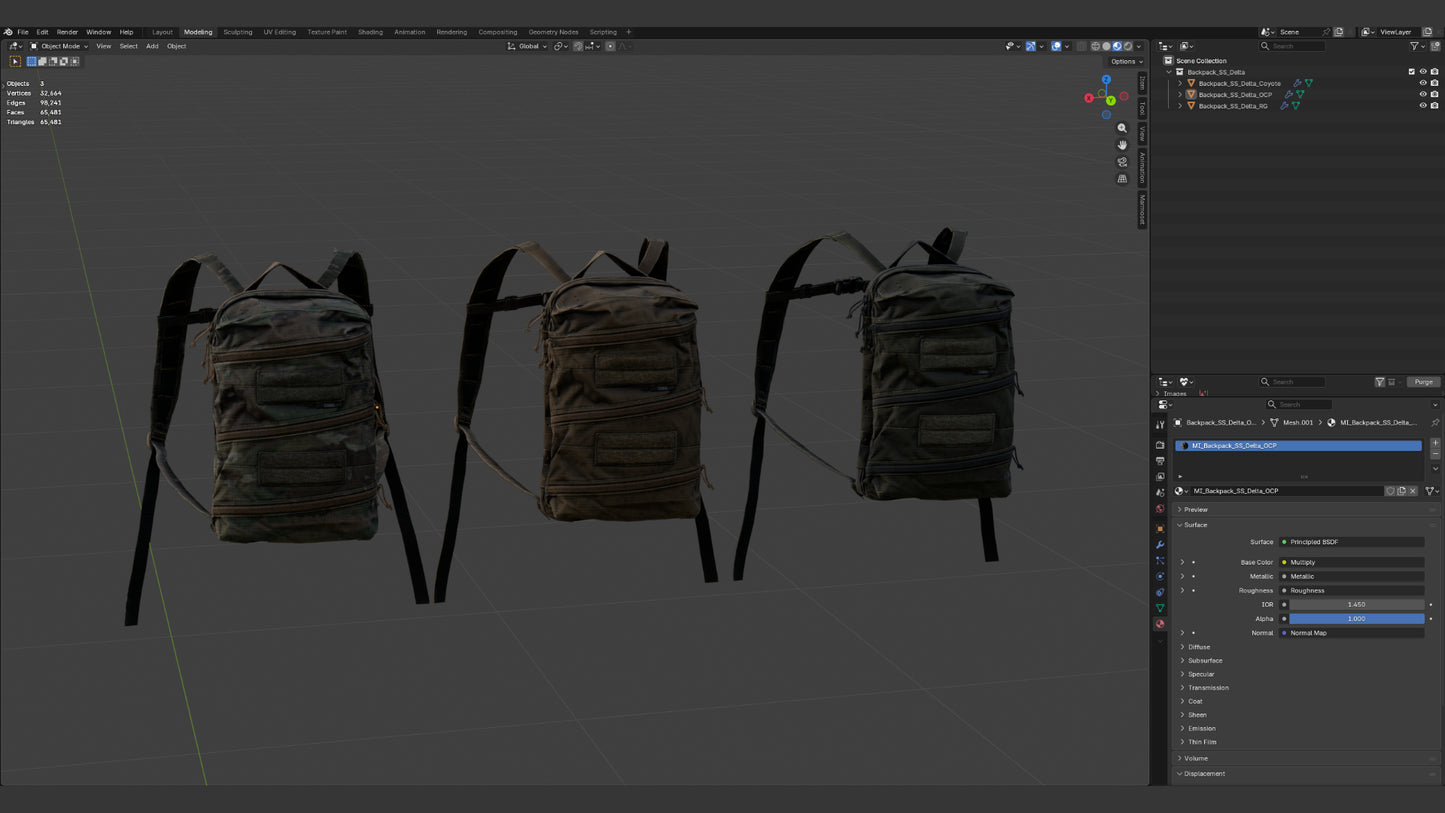
Task: Expand the Emission section
Action: pos(1201,728)
